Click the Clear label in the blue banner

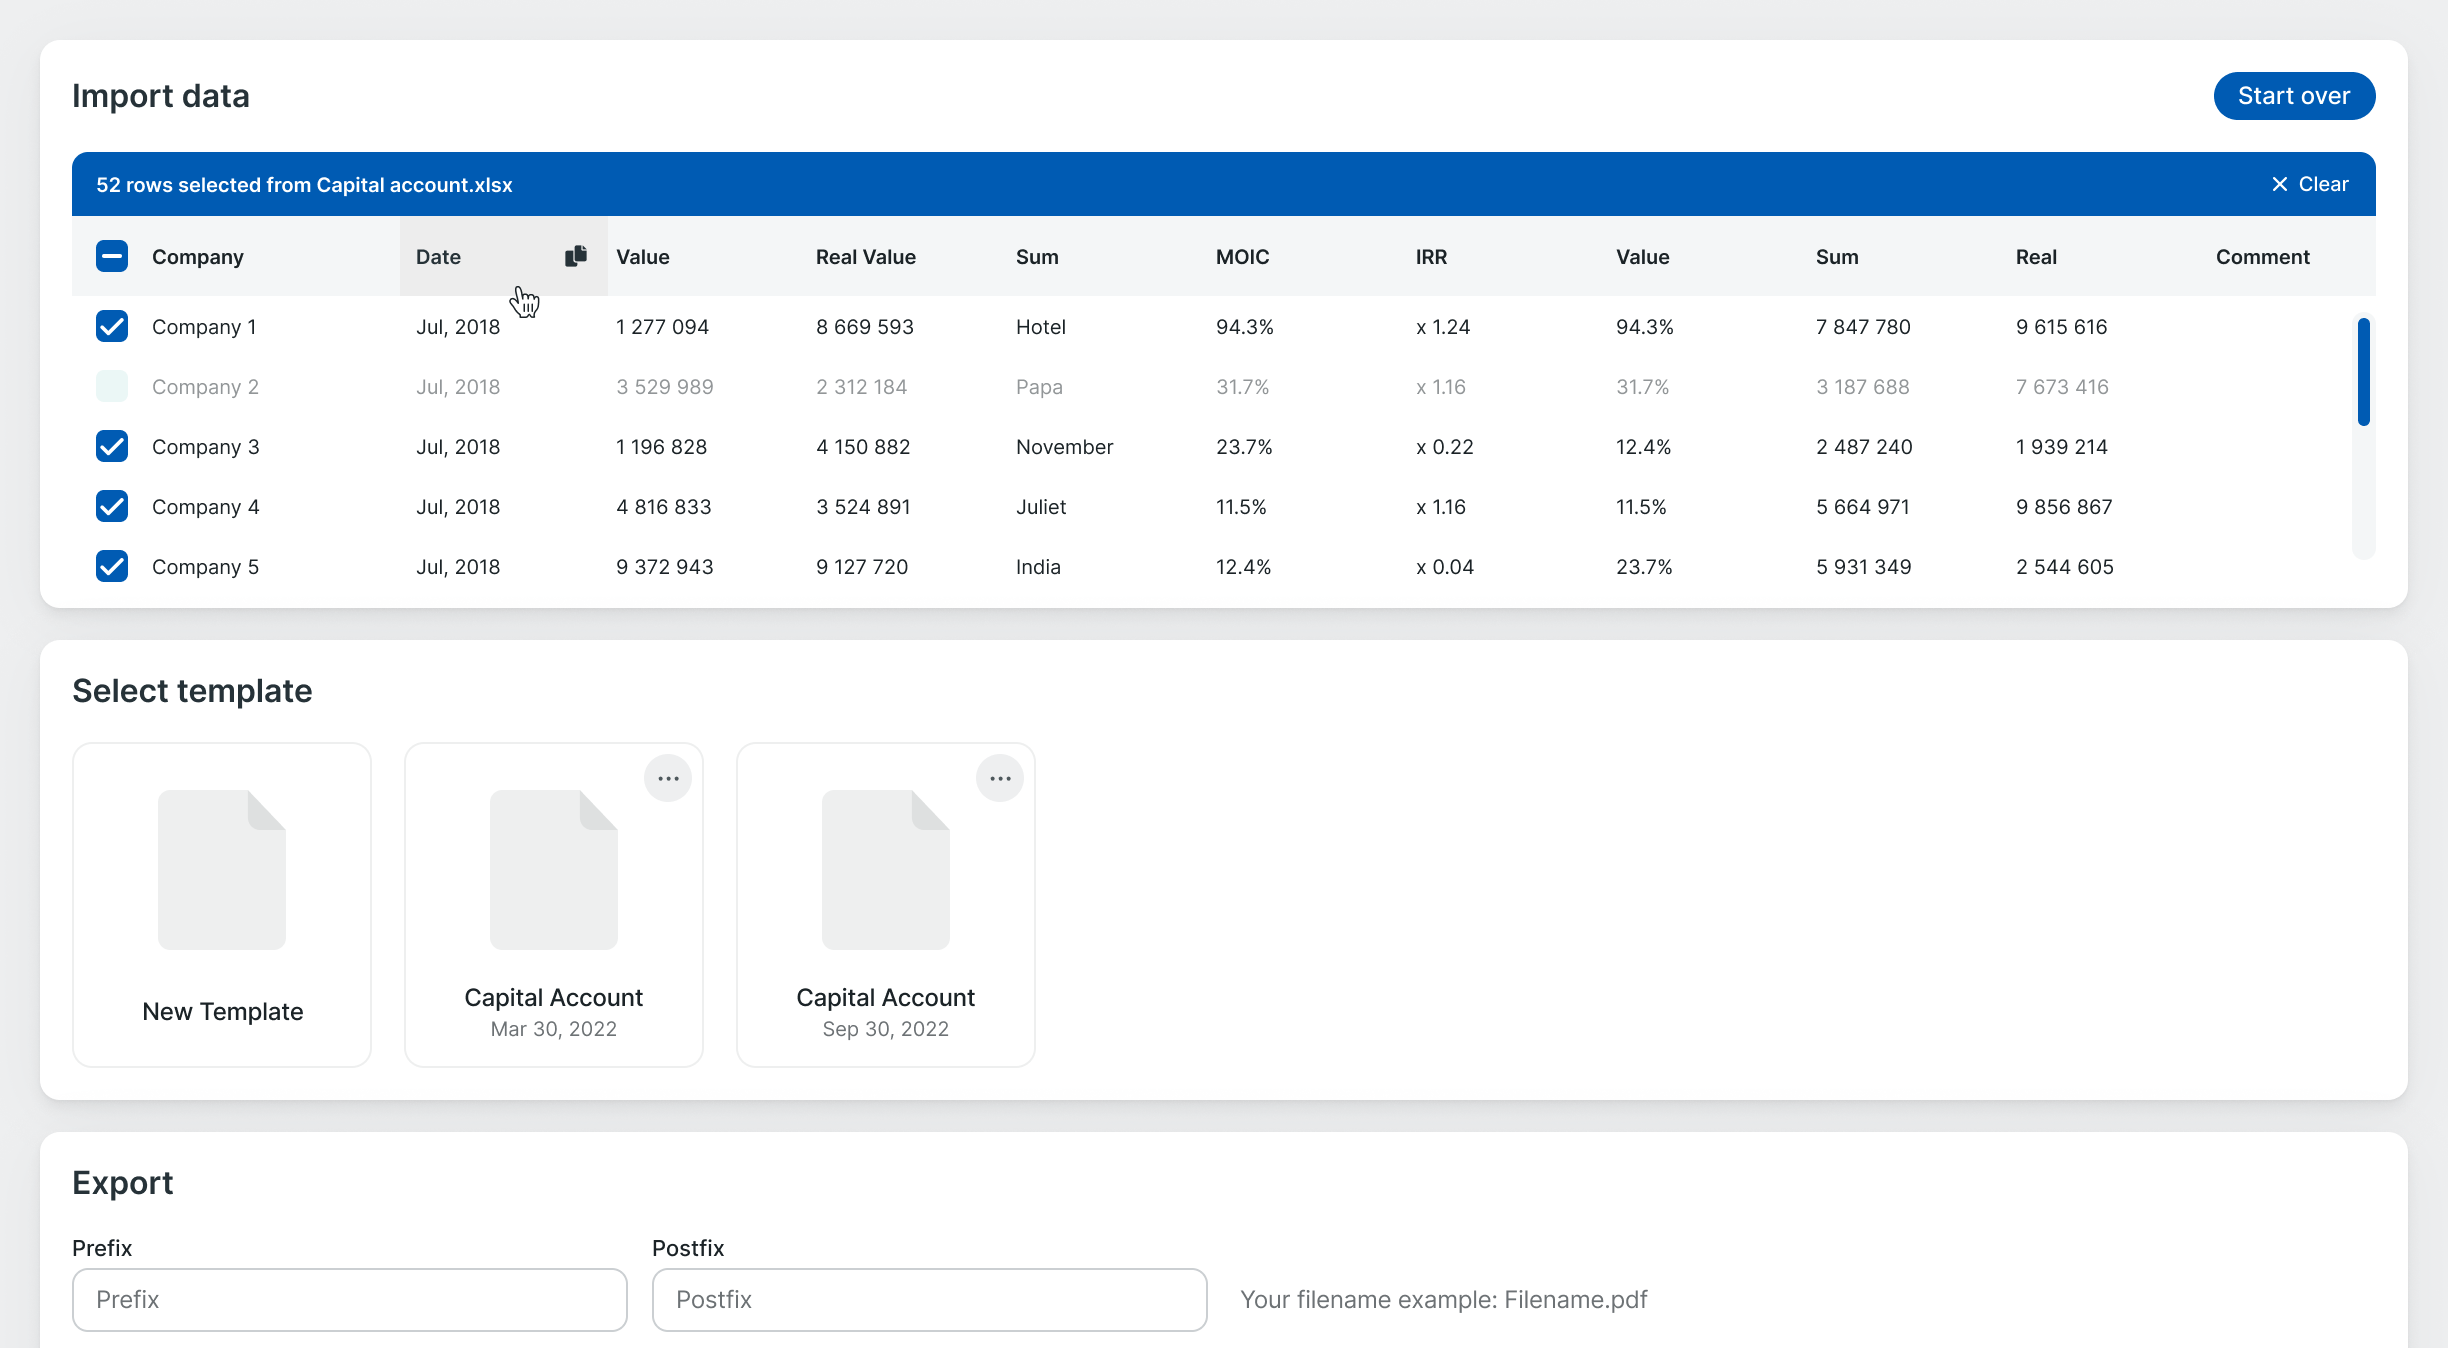(x=2325, y=184)
